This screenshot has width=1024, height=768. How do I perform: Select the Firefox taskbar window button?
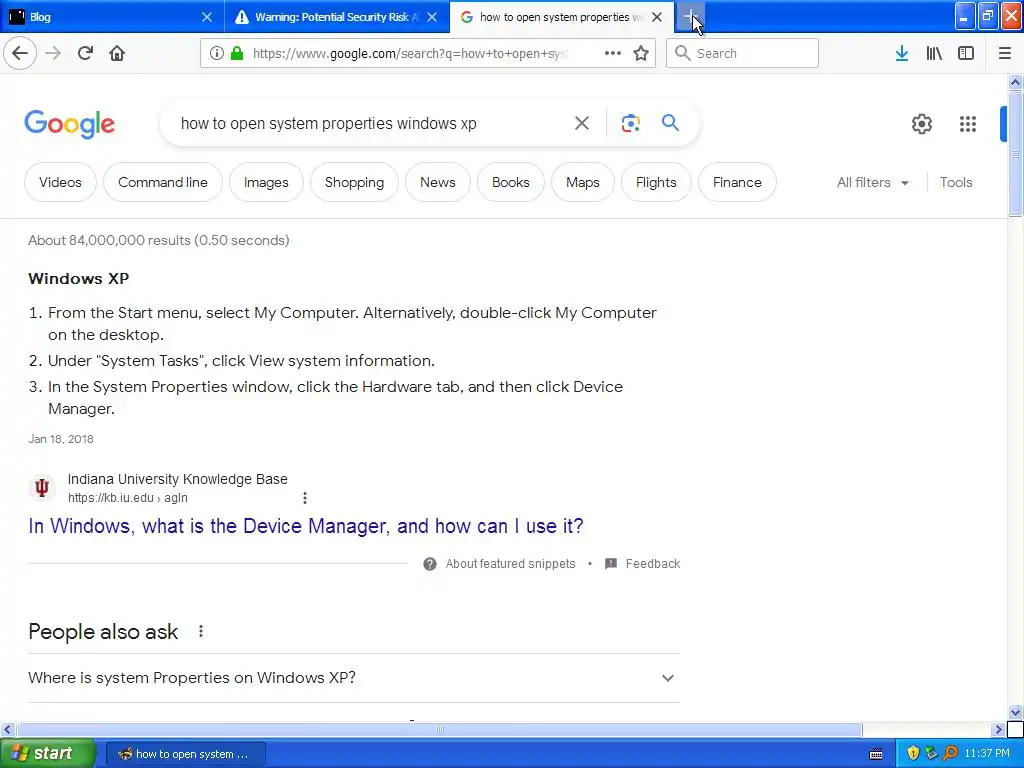(185, 754)
